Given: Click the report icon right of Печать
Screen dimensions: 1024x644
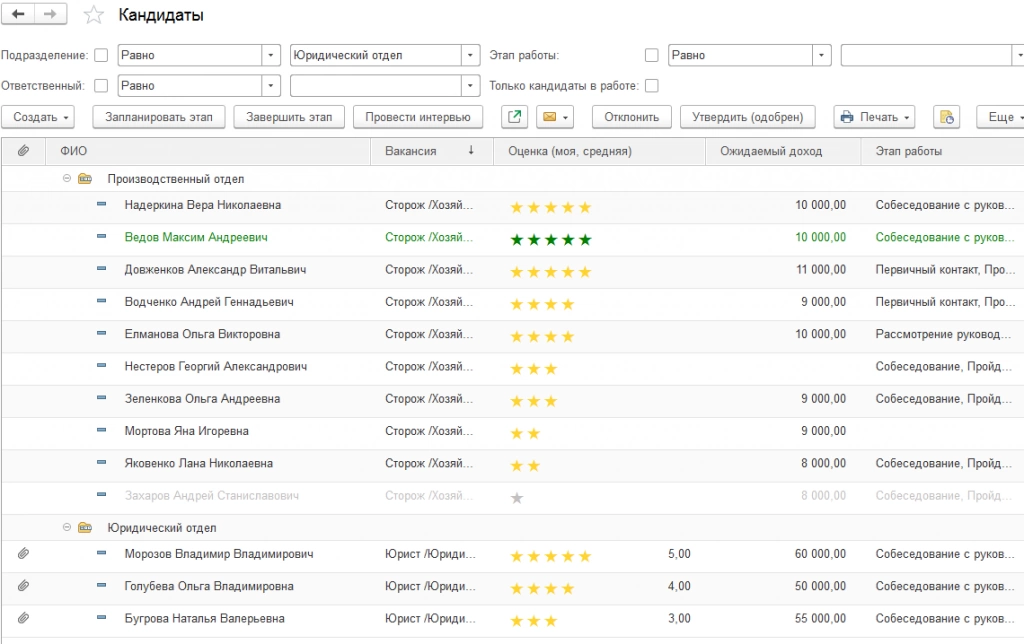Looking at the screenshot, I should coord(946,117).
